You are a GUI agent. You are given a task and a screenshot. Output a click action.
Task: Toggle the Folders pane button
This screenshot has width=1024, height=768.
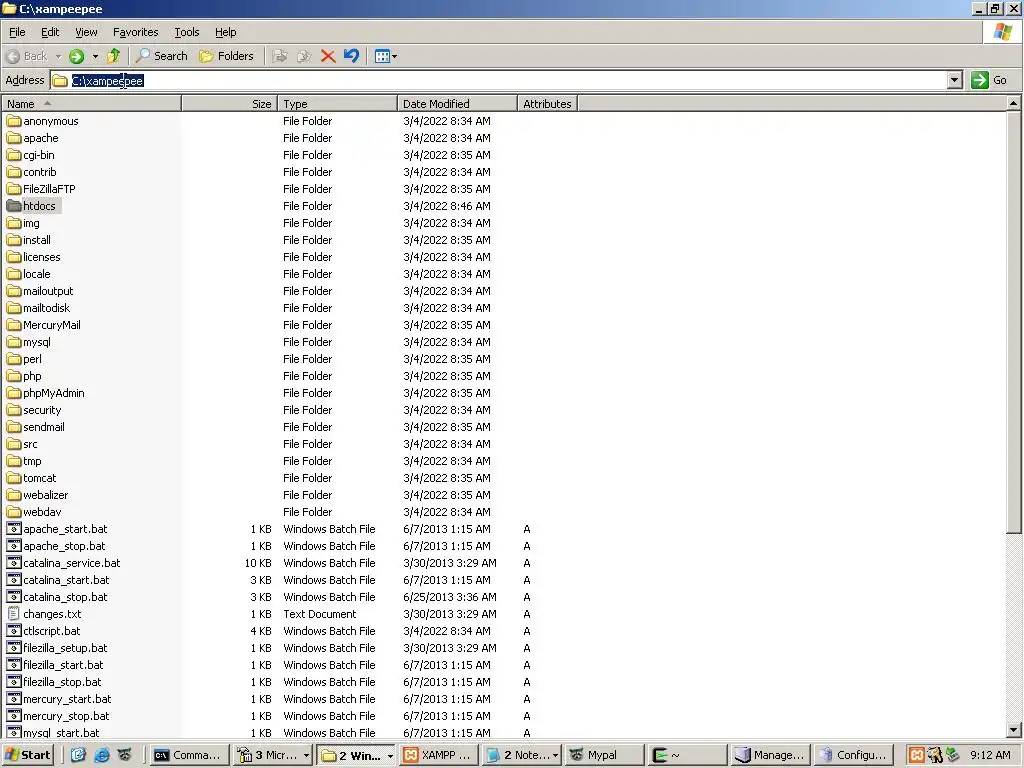[x=226, y=56]
